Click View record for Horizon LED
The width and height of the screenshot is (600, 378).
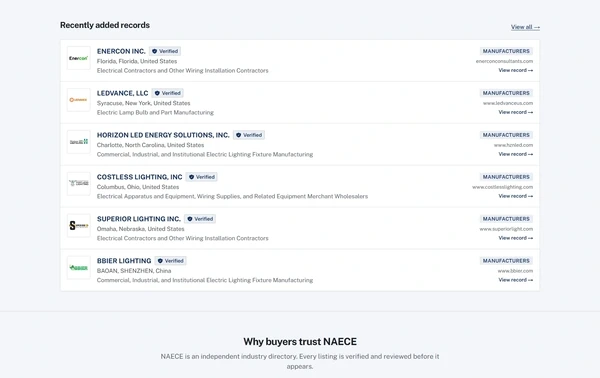tap(515, 154)
